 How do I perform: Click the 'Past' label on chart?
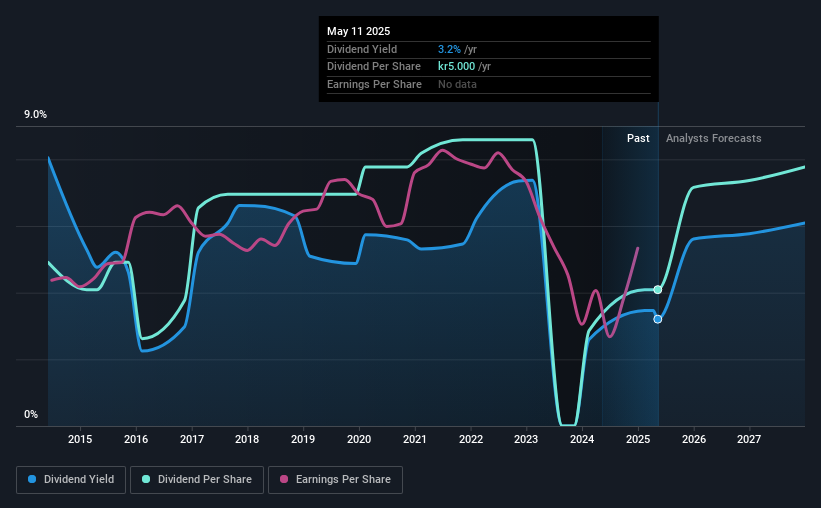[x=638, y=138]
